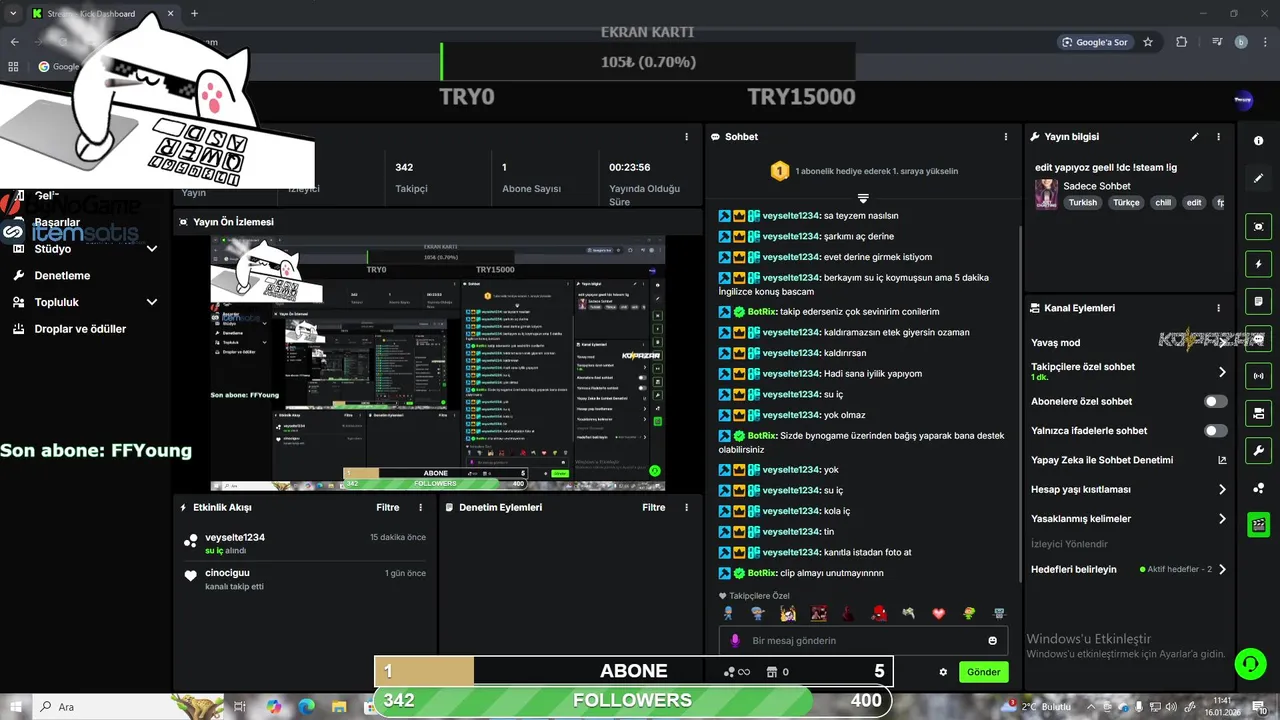The width and height of the screenshot is (1280, 720).
Task: Toggle the lightning activity feed icon in sidebar
Action: point(1258,264)
